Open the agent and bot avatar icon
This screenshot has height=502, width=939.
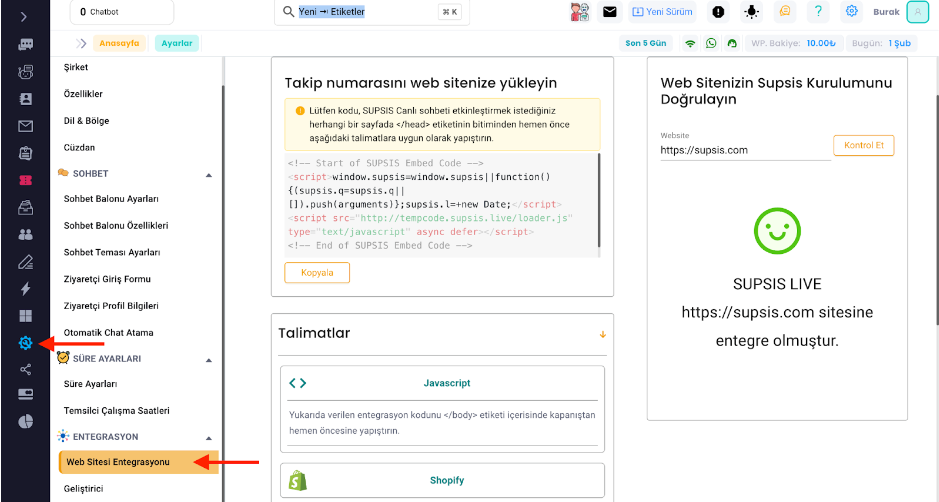click(x=579, y=12)
